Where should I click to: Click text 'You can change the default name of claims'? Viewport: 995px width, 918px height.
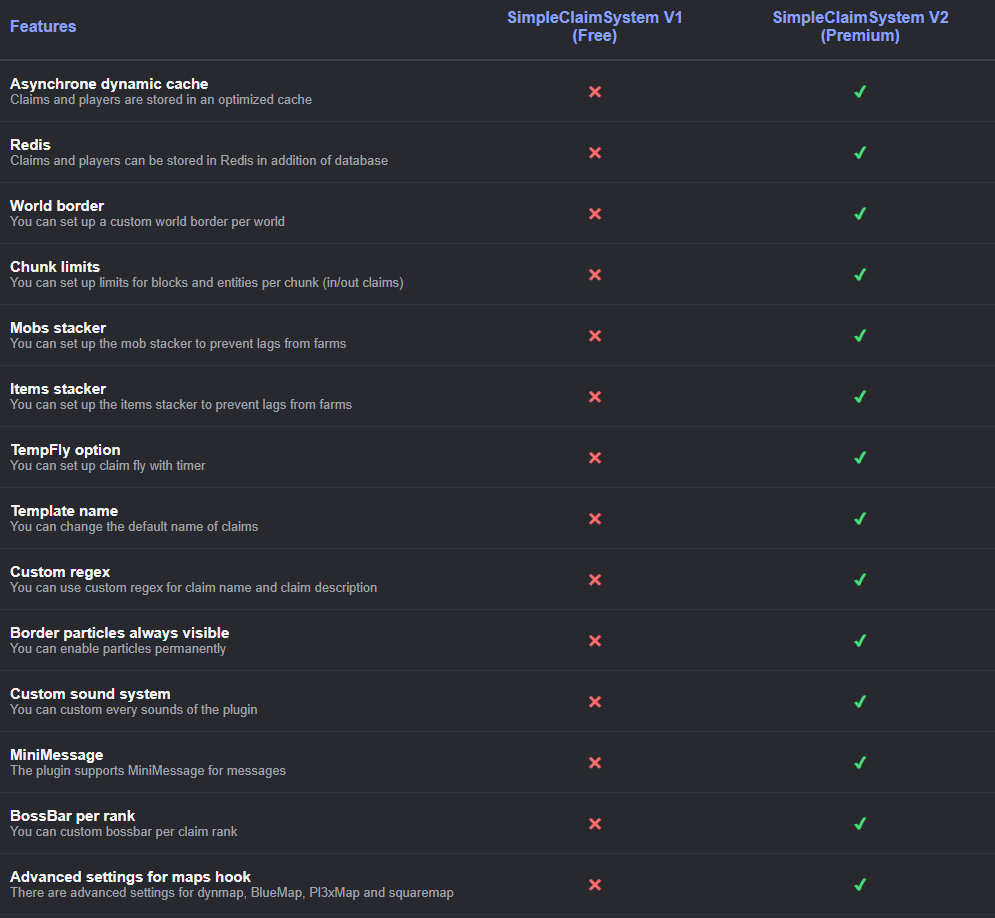(135, 527)
